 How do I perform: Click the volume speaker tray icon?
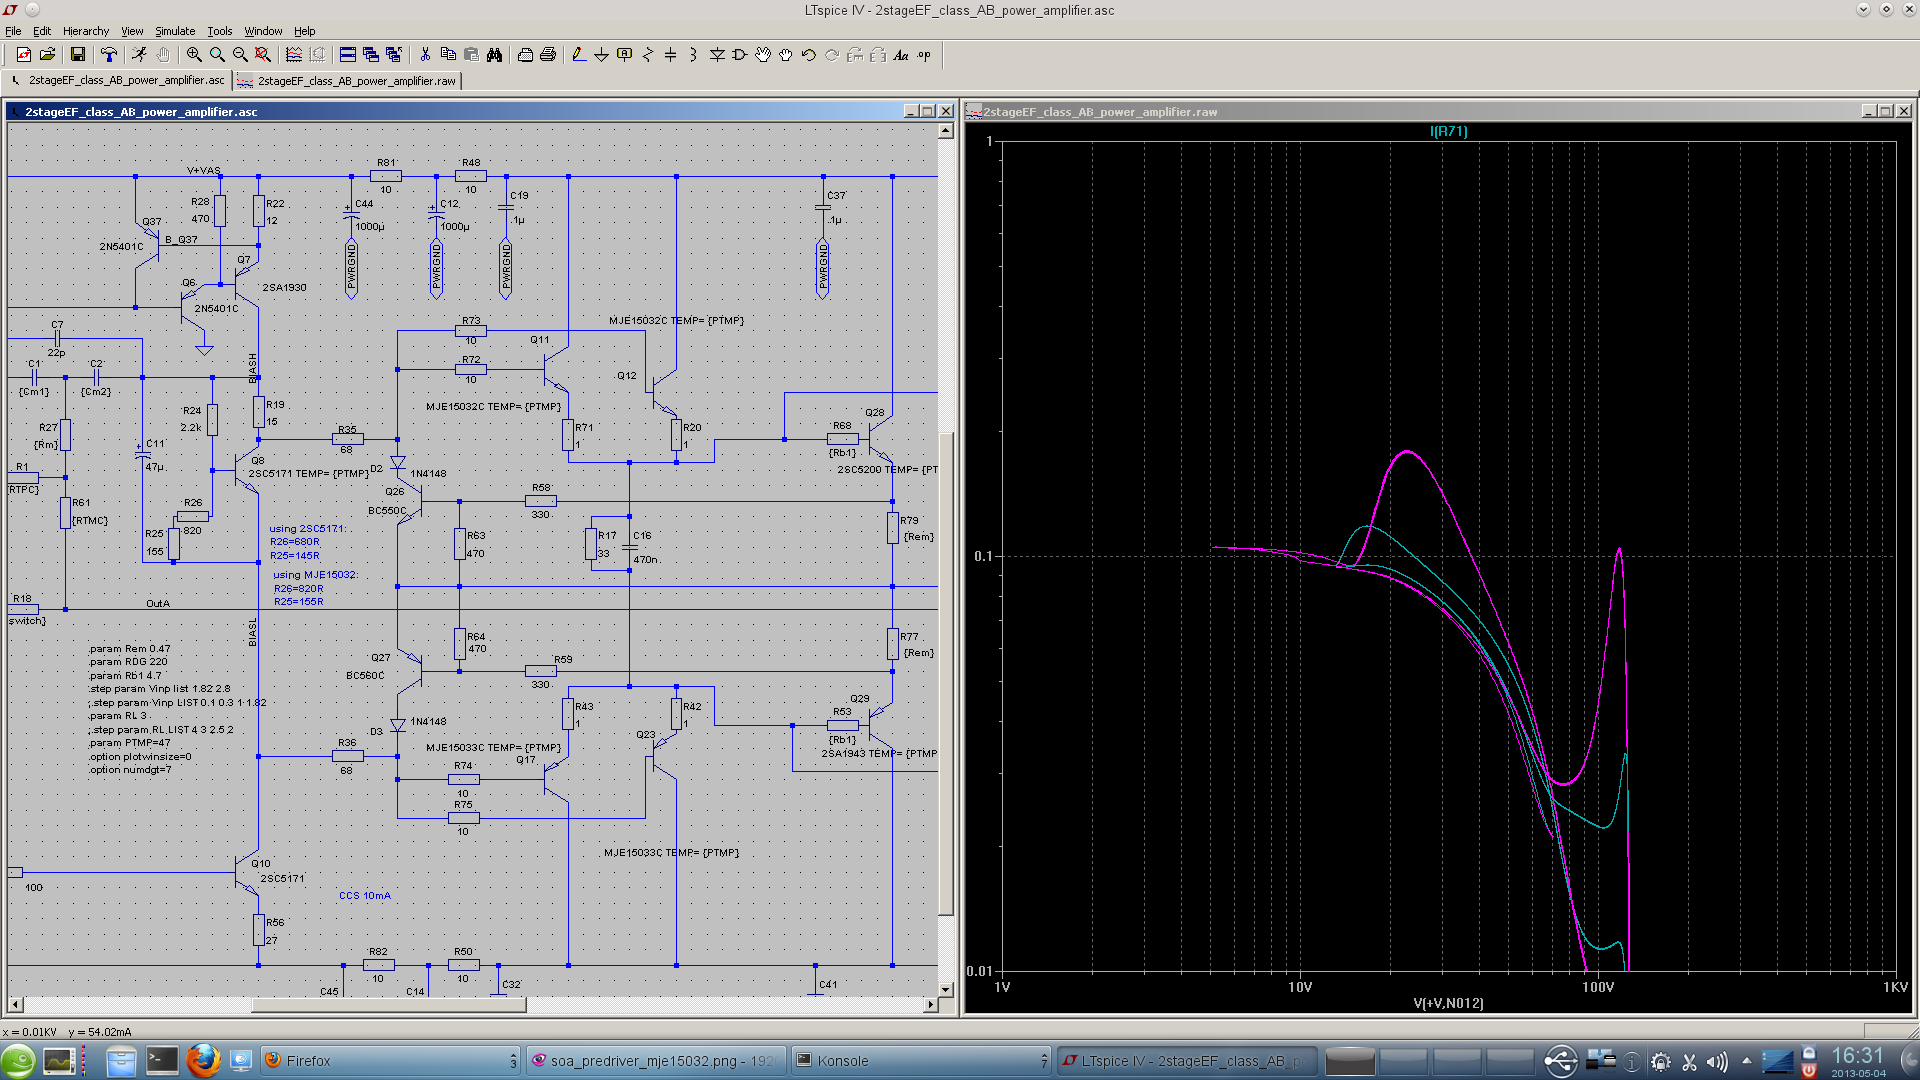coord(1717,1062)
